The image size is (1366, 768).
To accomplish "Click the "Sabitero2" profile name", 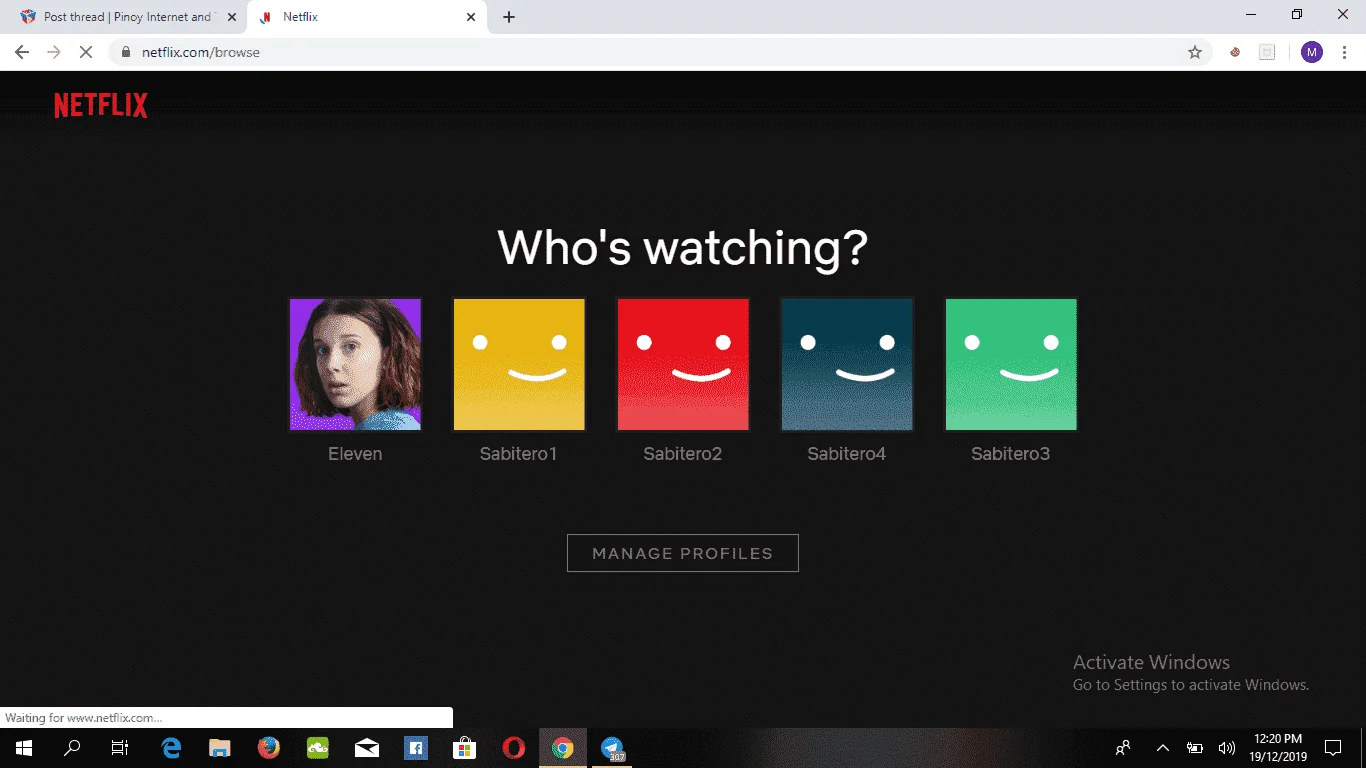I will tap(683, 454).
